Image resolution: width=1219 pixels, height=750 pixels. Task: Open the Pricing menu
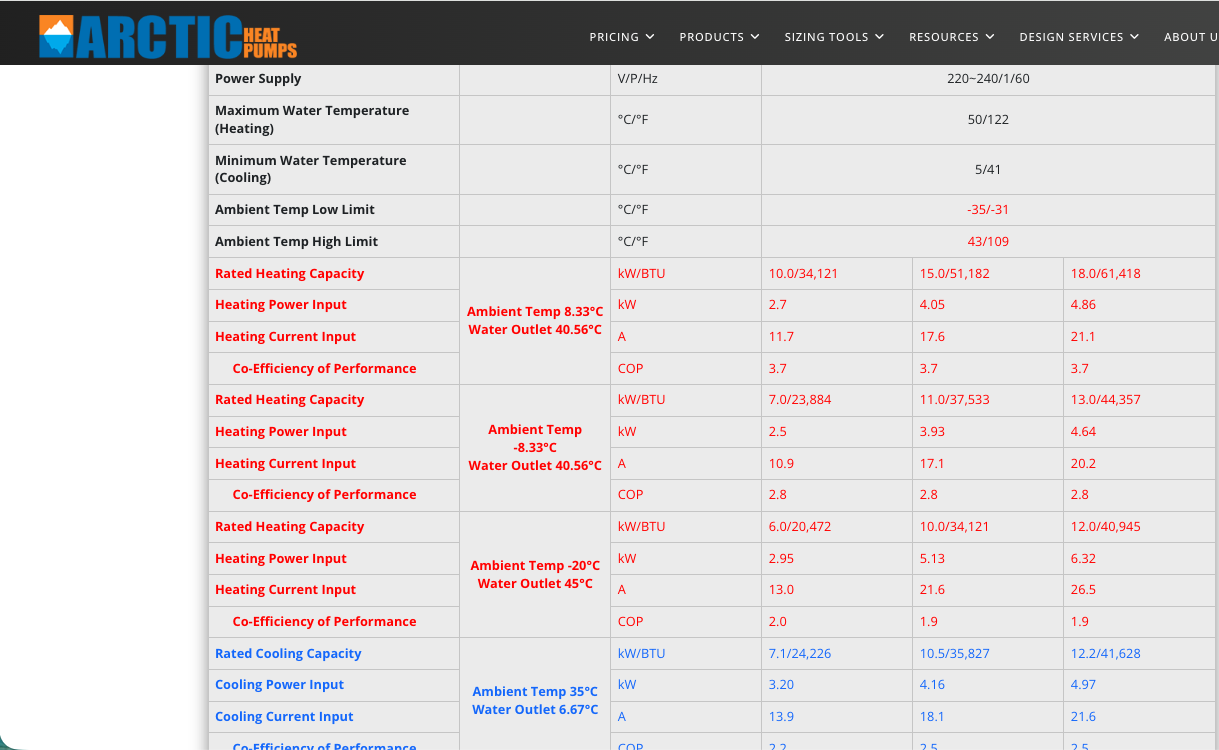(x=622, y=37)
